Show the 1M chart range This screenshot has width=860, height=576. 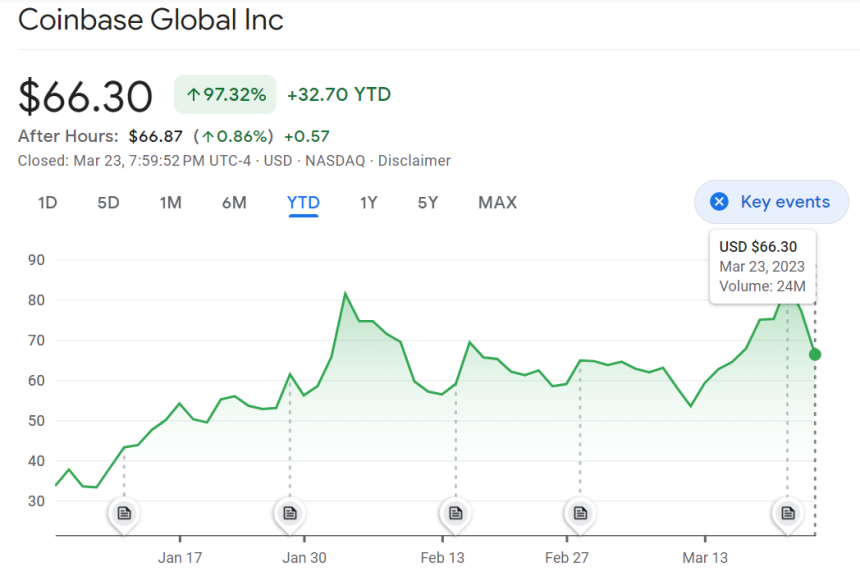(170, 203)
